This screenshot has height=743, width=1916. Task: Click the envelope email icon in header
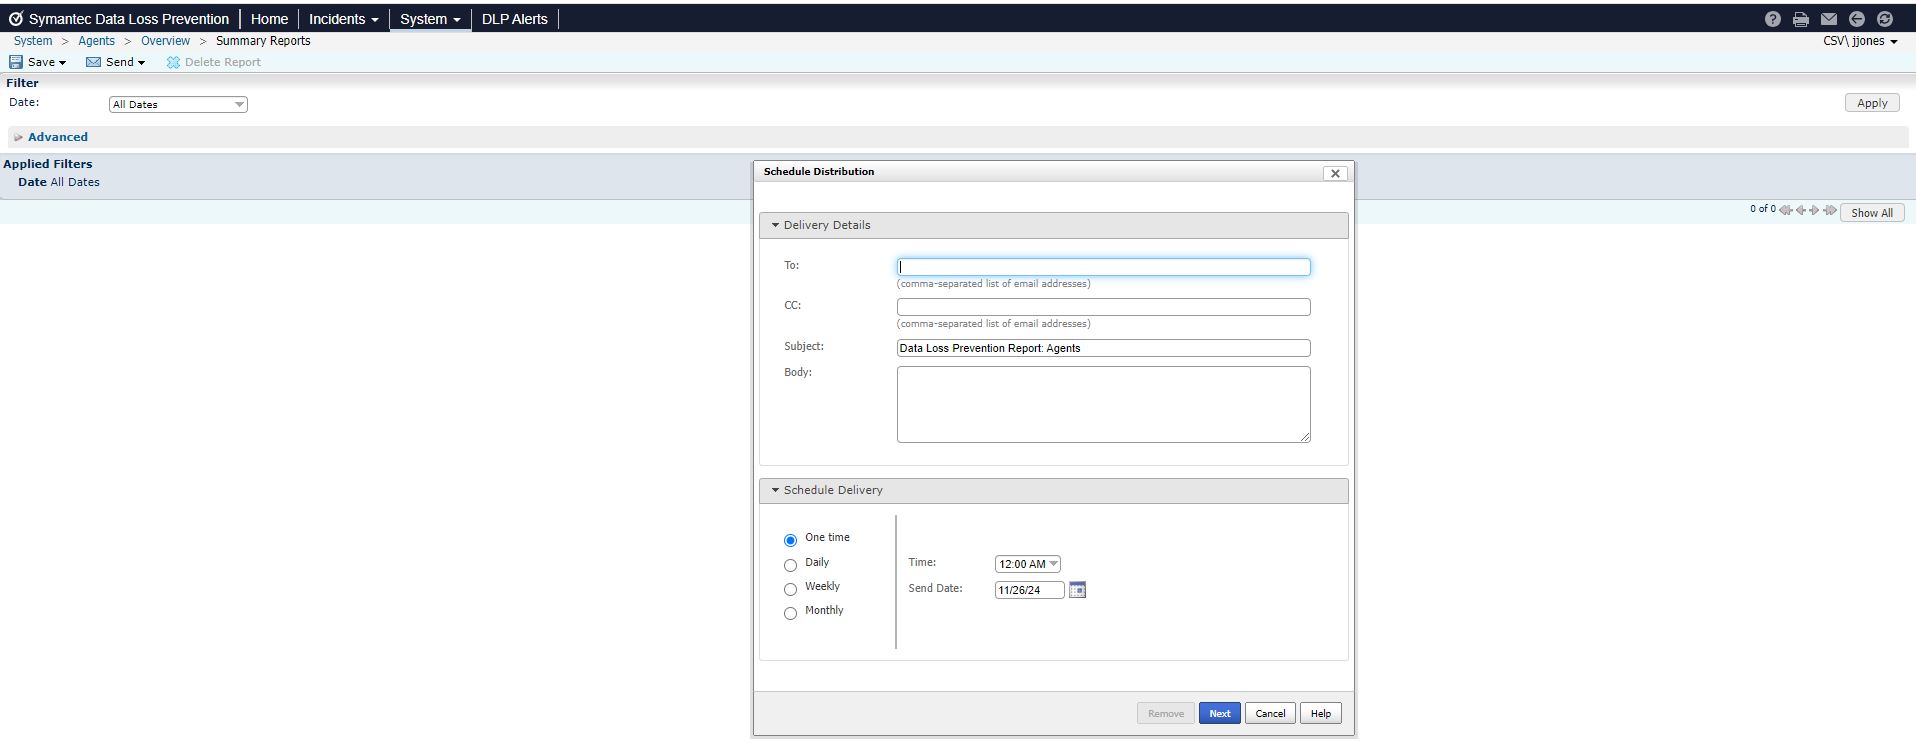pyautogui.click(x=1828, y=19)
